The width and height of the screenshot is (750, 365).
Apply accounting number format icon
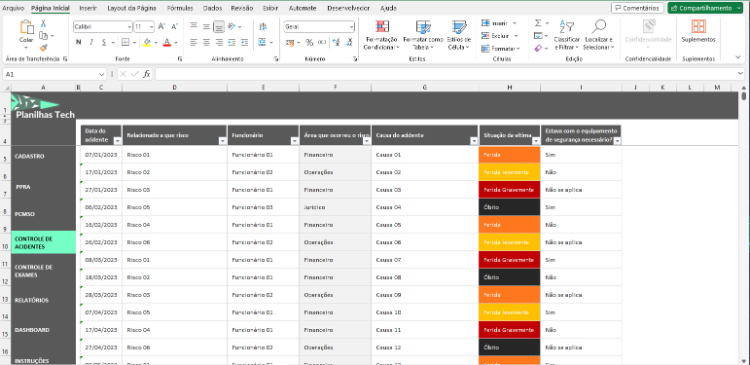(x=289, y=43)
